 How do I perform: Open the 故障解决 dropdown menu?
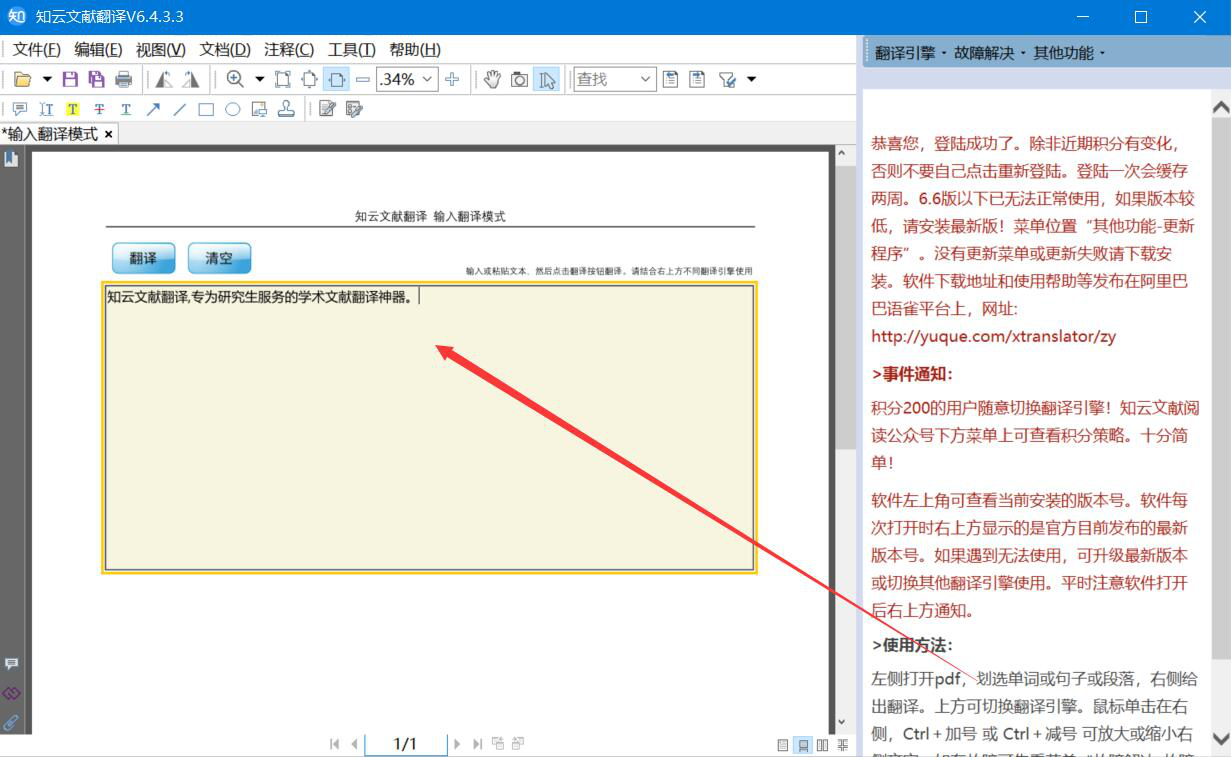989,53
